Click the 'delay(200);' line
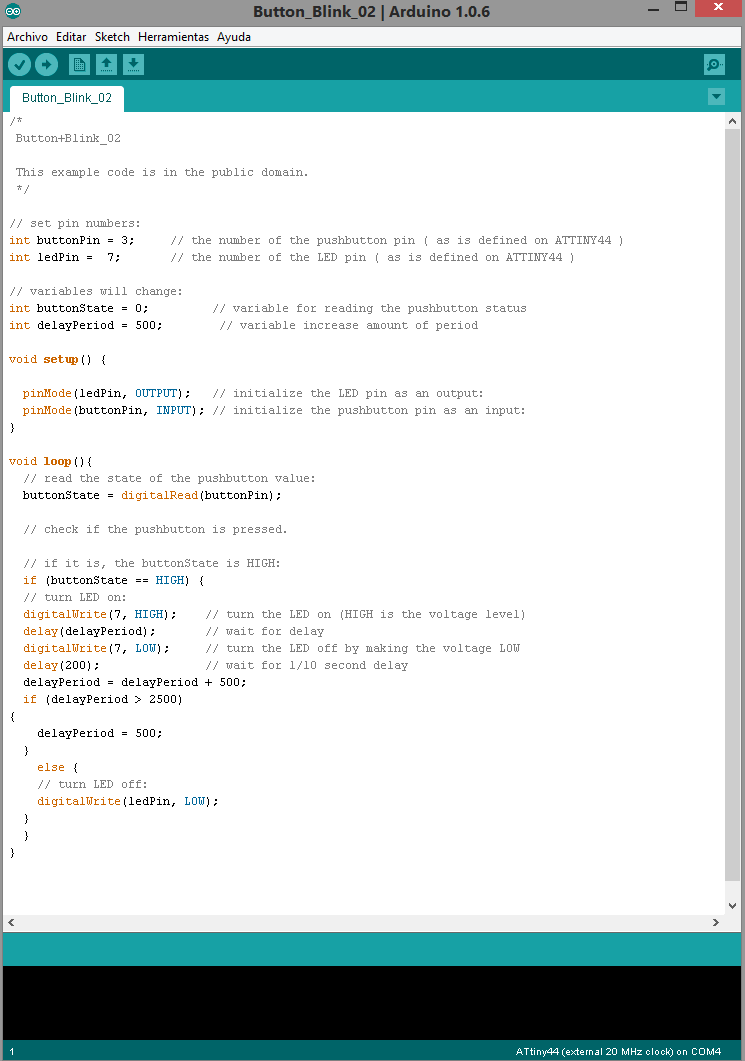 [x=61, y=665]
